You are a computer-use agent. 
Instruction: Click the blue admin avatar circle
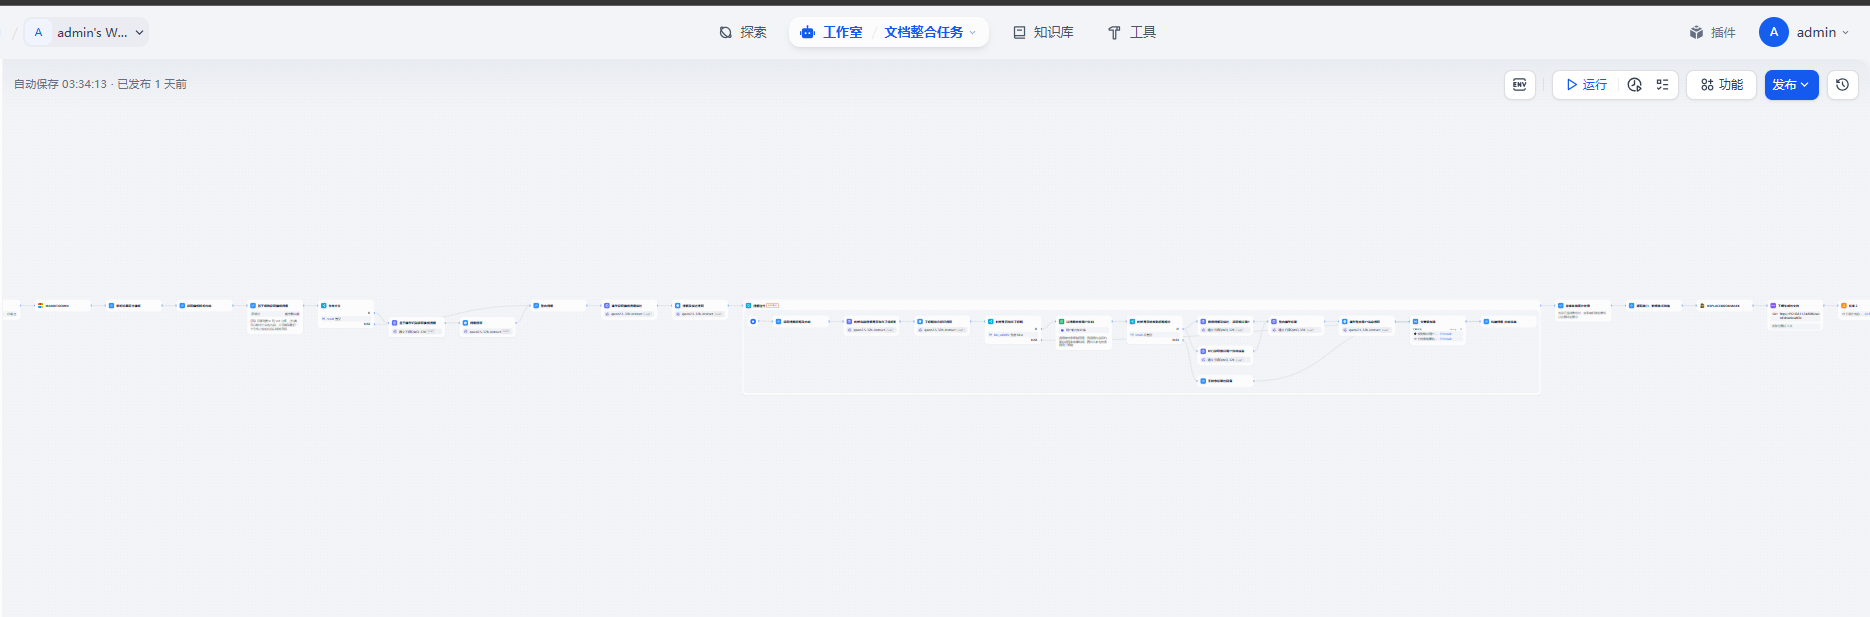[x=1774, y=32]
